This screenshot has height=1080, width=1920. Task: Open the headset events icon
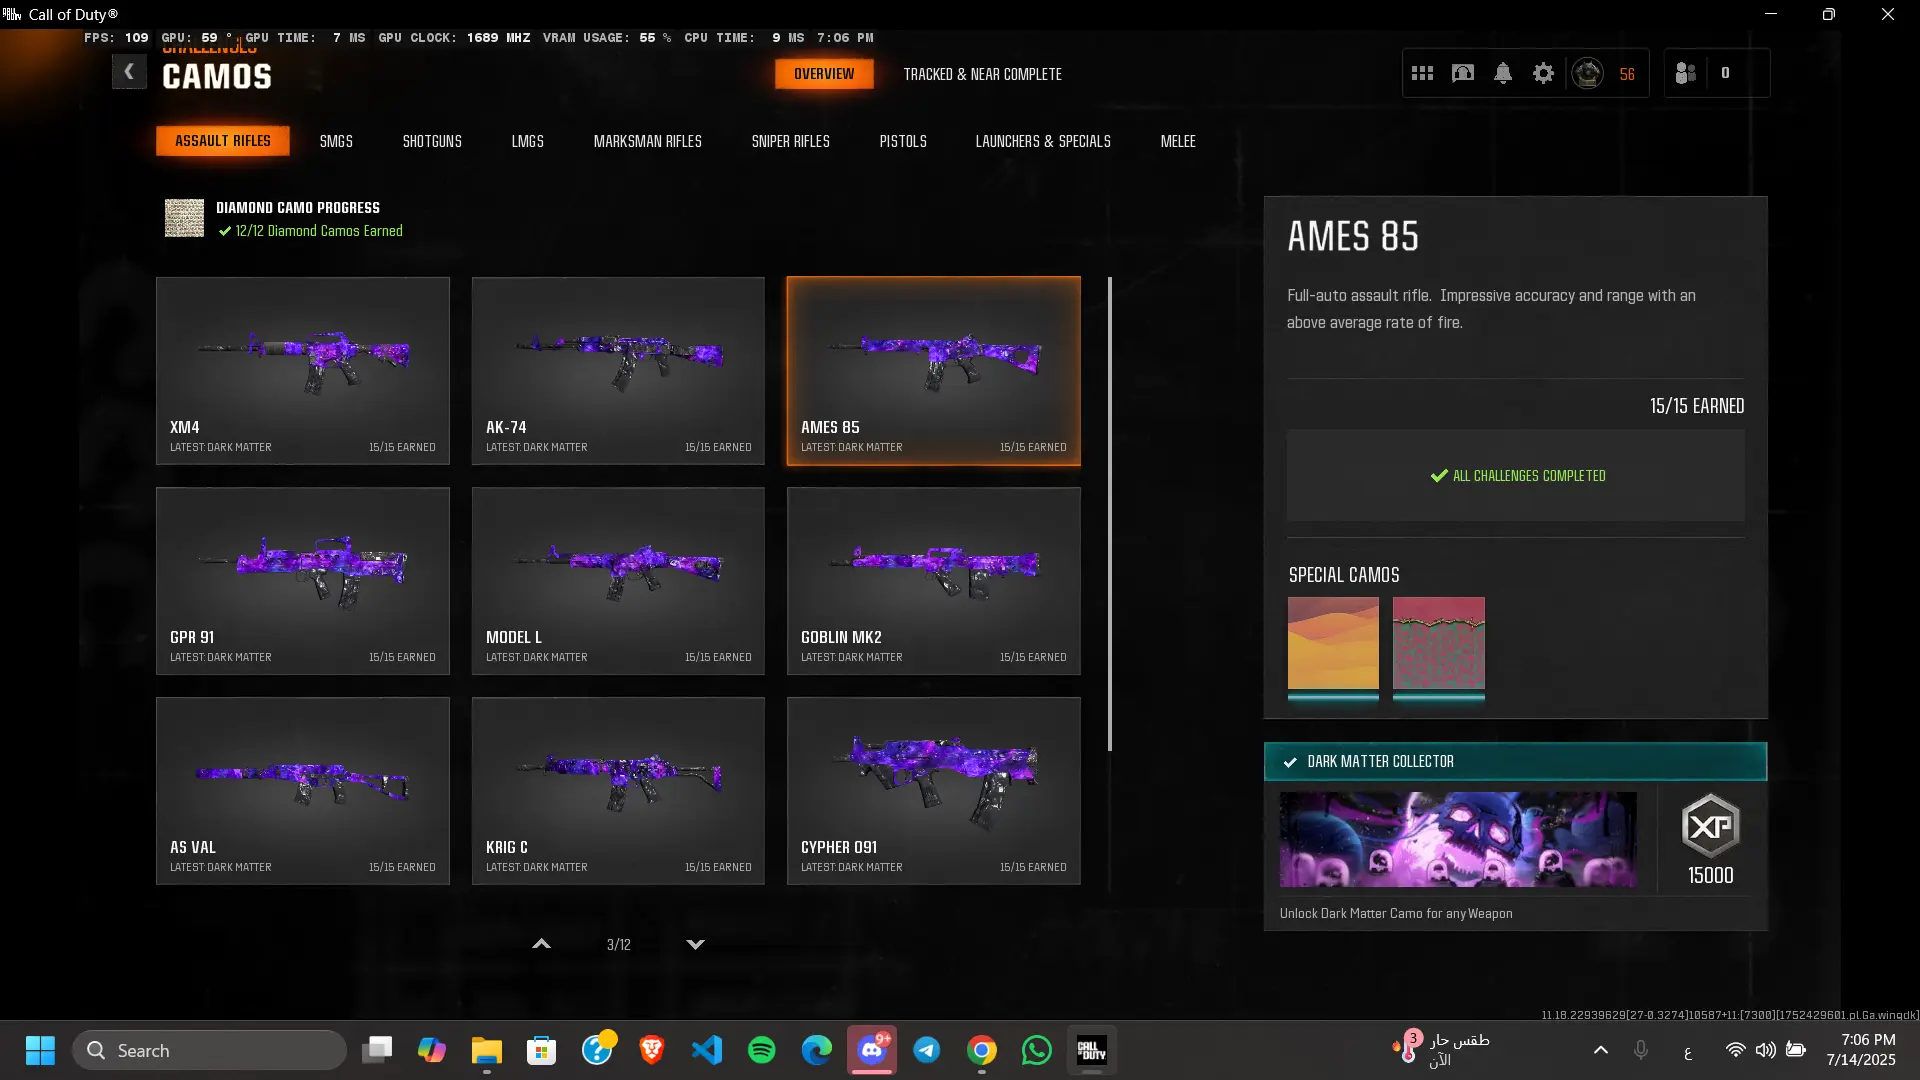coord(1462,73)
